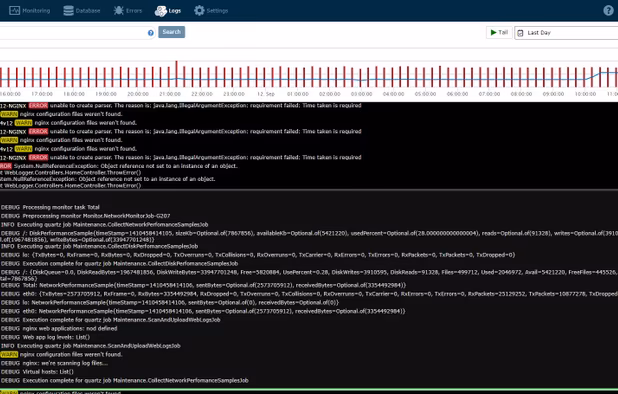This screenshot has height=394, width=618.
Task: Select 'DEBUG /: {DiskQueue=0.0' log line
Action: 309,275
